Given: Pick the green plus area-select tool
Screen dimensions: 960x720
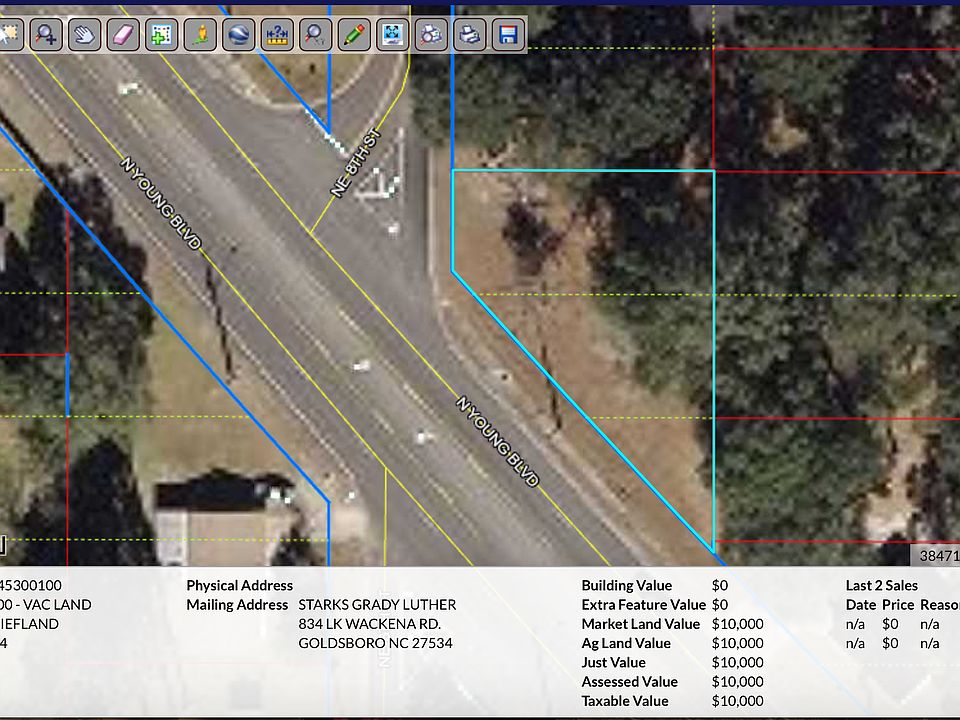Looking at the screenshot, I should (x=160, y=35).
